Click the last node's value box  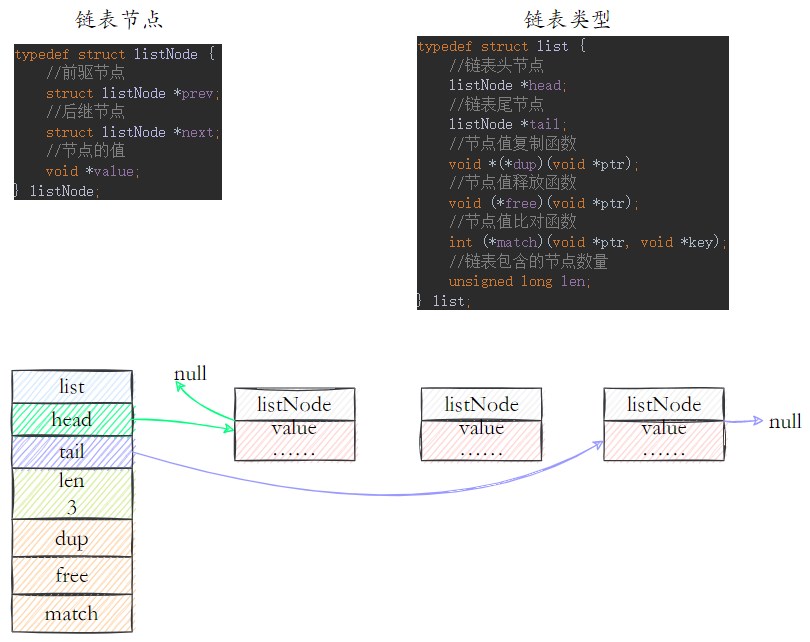pyautogui.click(x=664, y=441)
